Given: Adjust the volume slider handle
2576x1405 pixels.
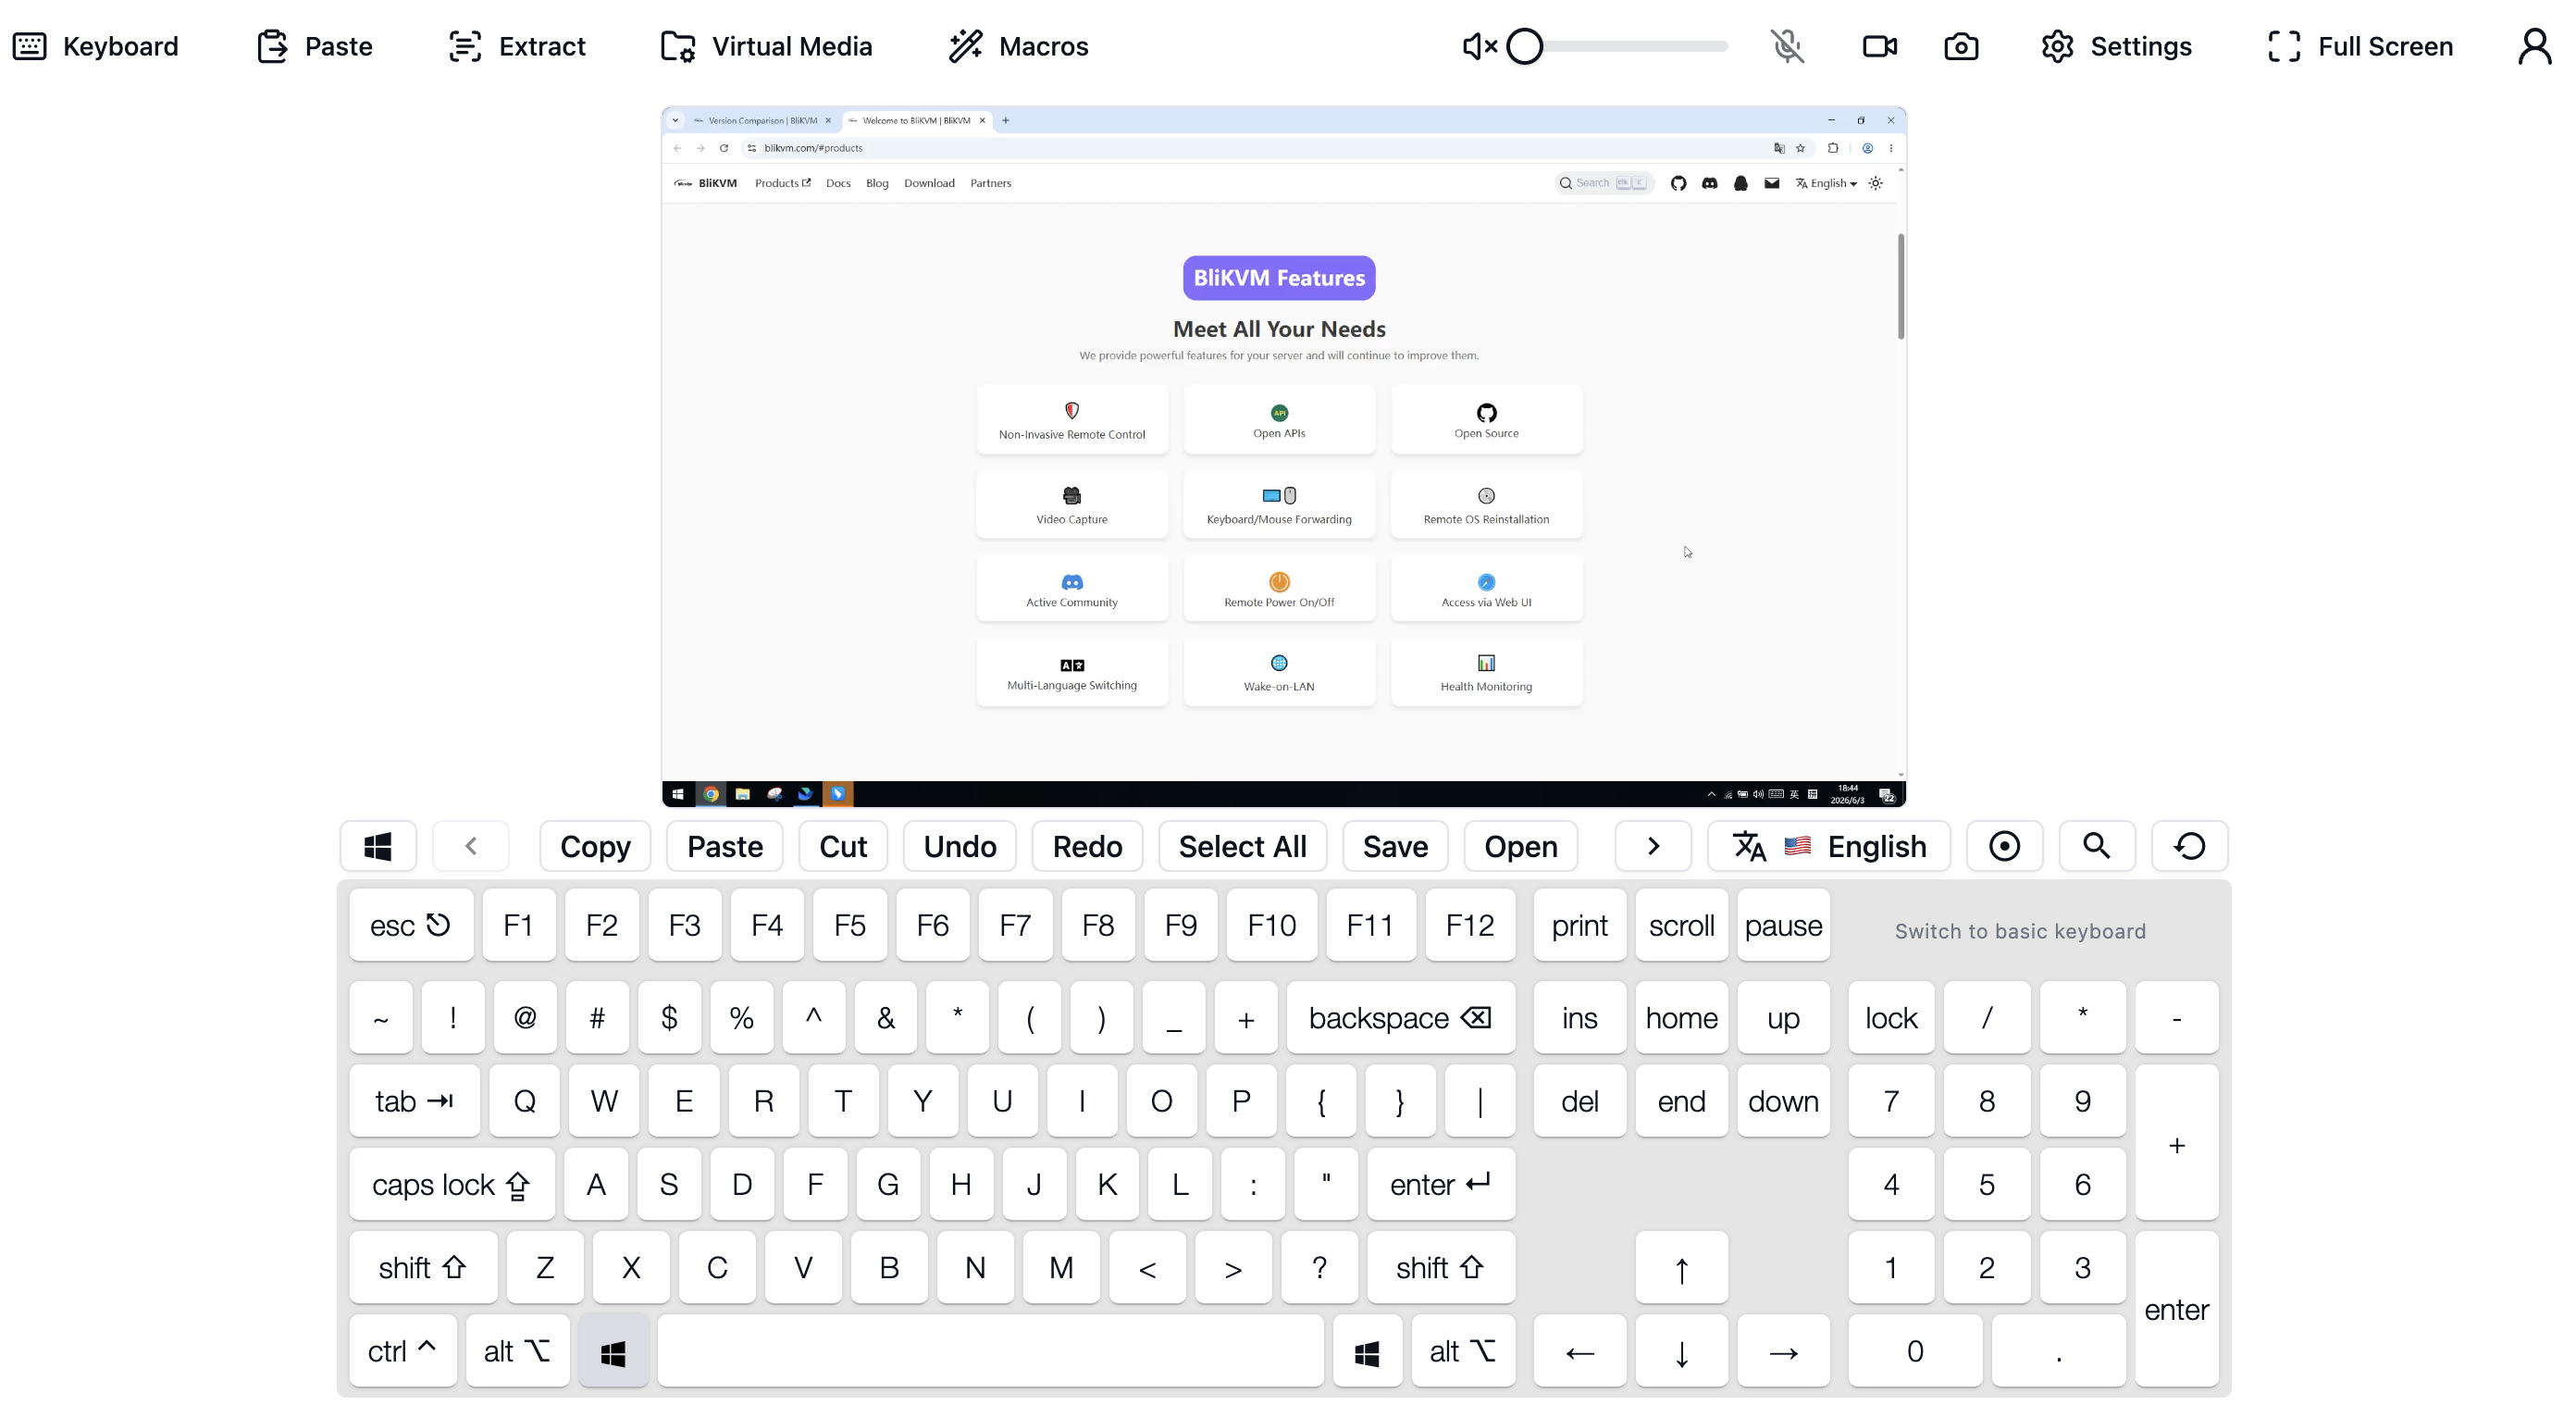Looking at the screenshot, I should pyautogui.click(x=1525, y=46).
